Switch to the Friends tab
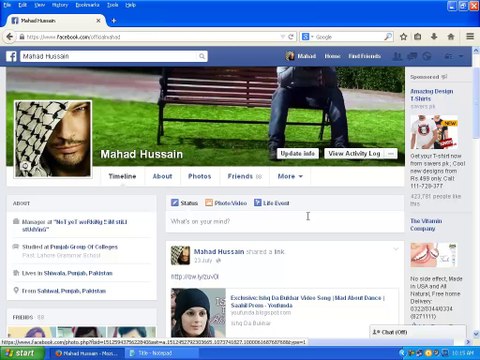Screen dimensions: 480x360 244,176
